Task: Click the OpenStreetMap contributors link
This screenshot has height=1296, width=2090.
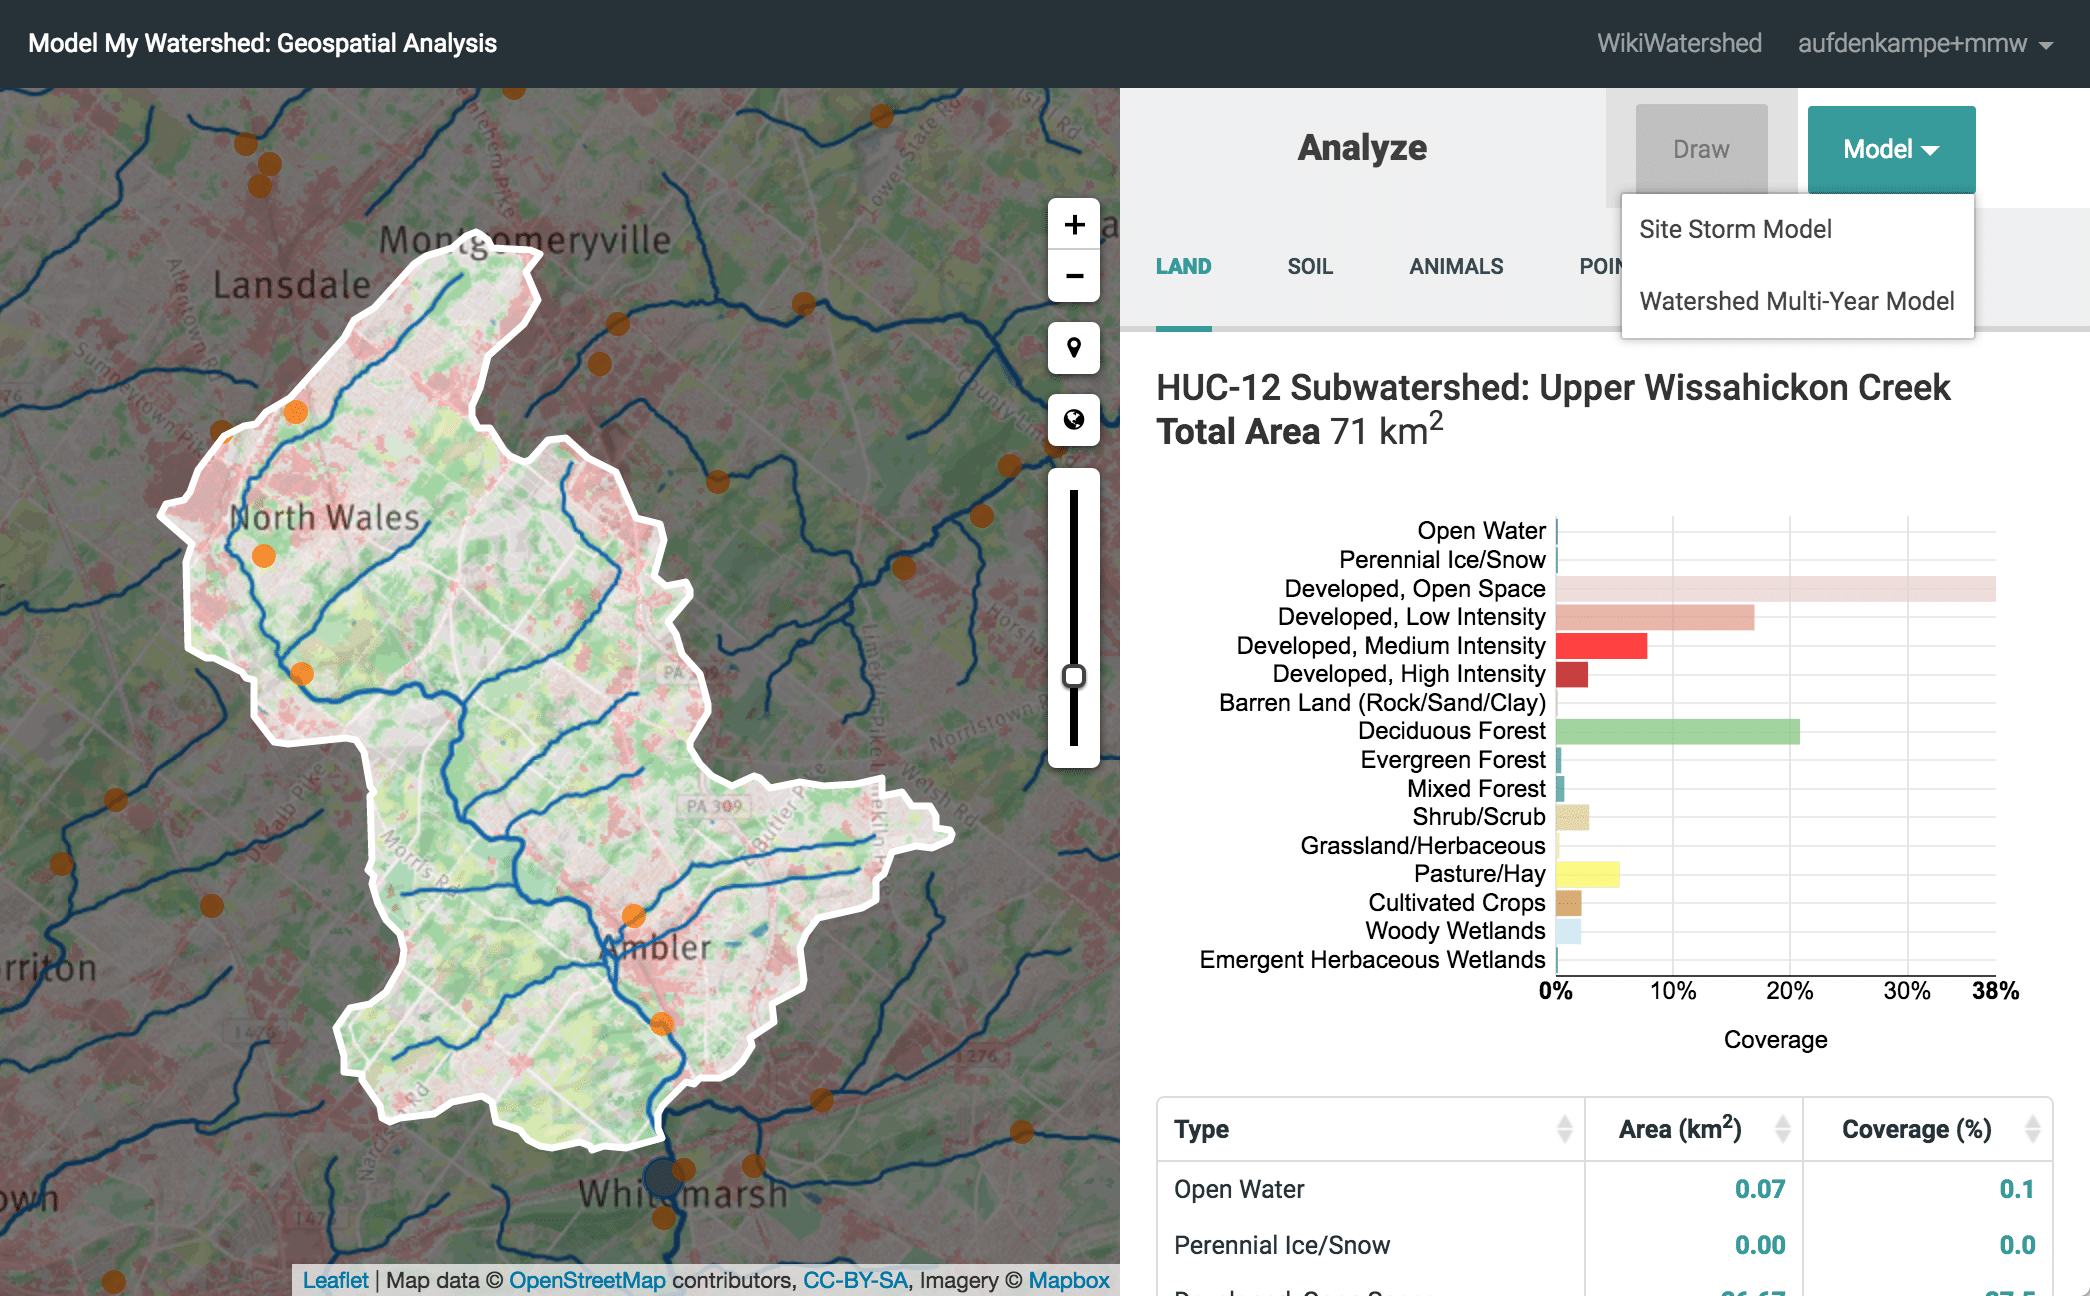Action: (587, 1280)
